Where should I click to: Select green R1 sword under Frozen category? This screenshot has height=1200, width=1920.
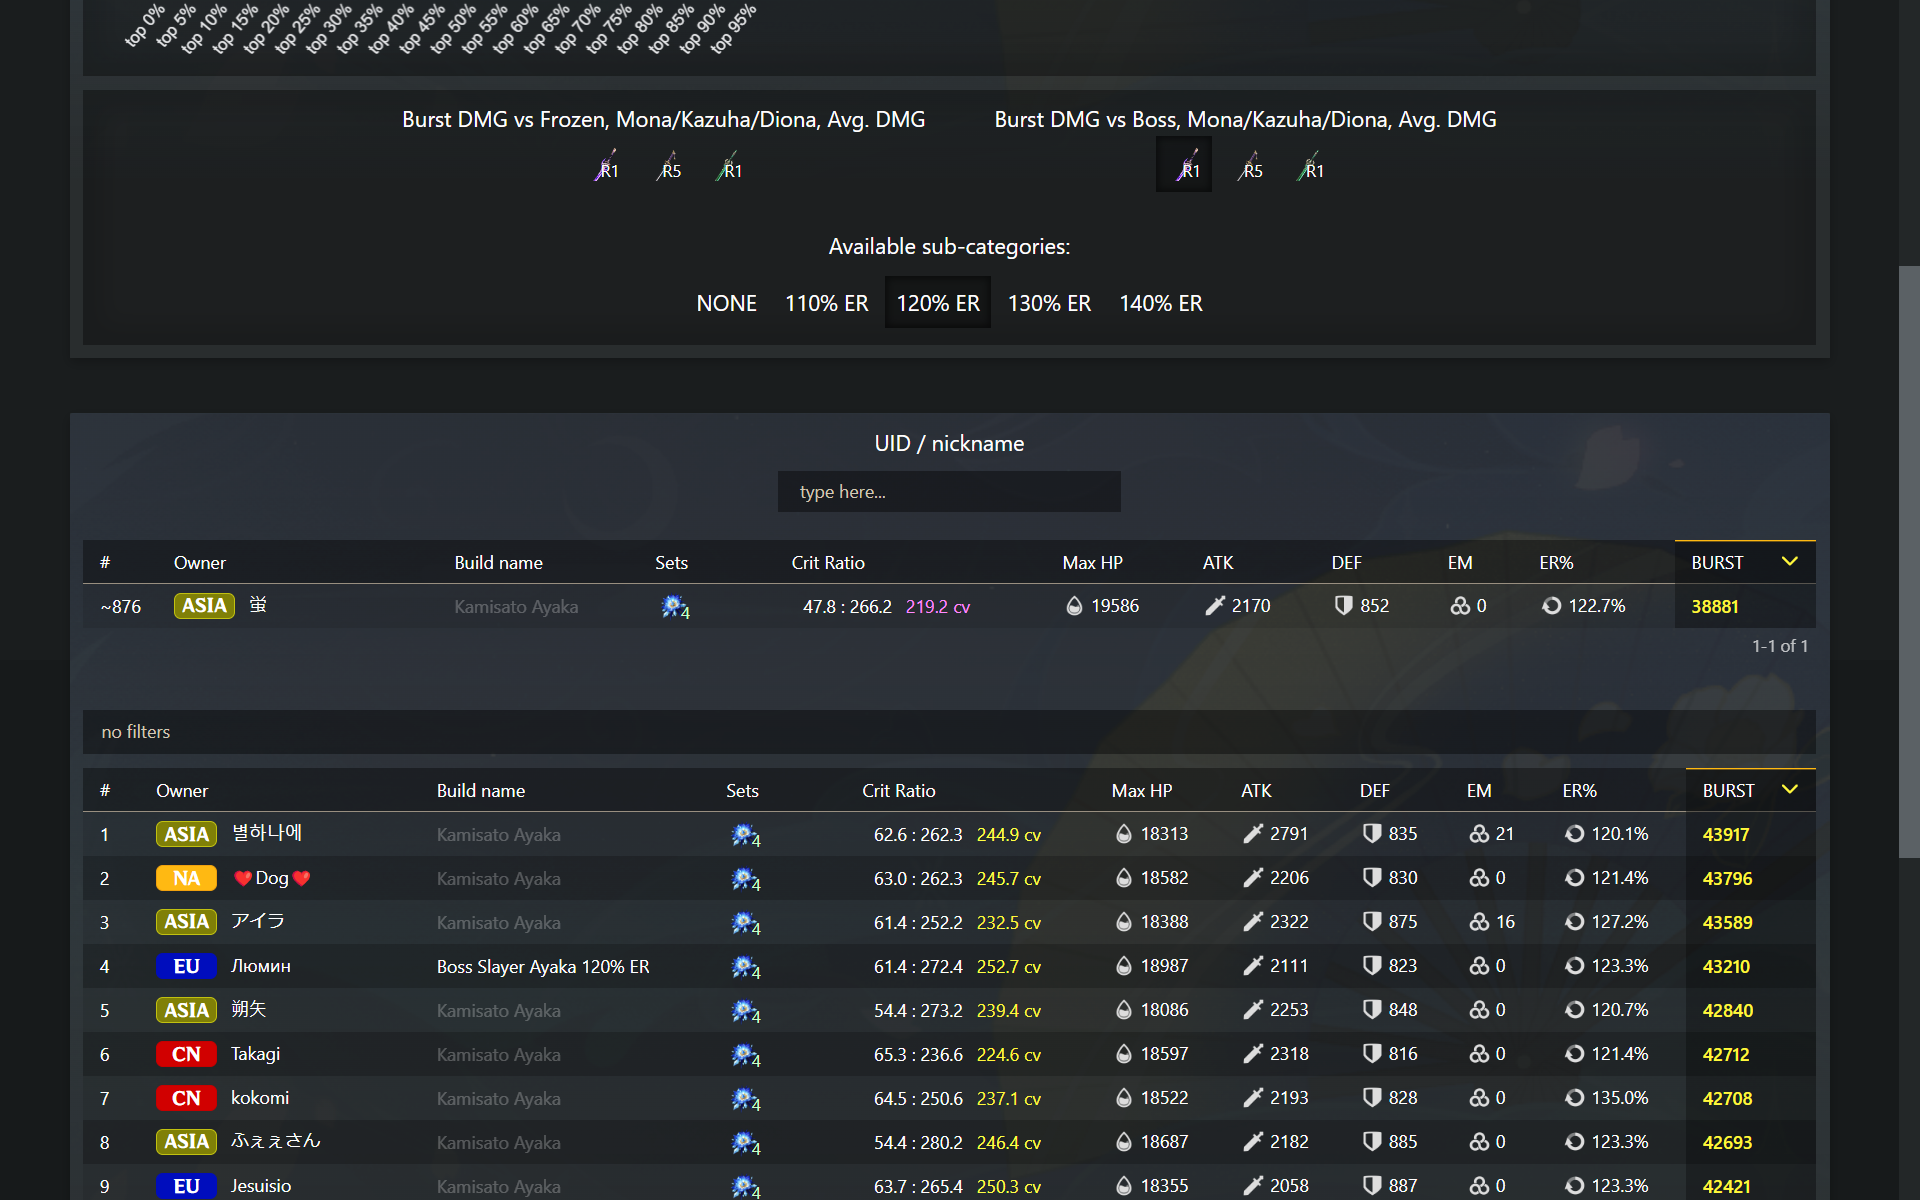point(730,165)
